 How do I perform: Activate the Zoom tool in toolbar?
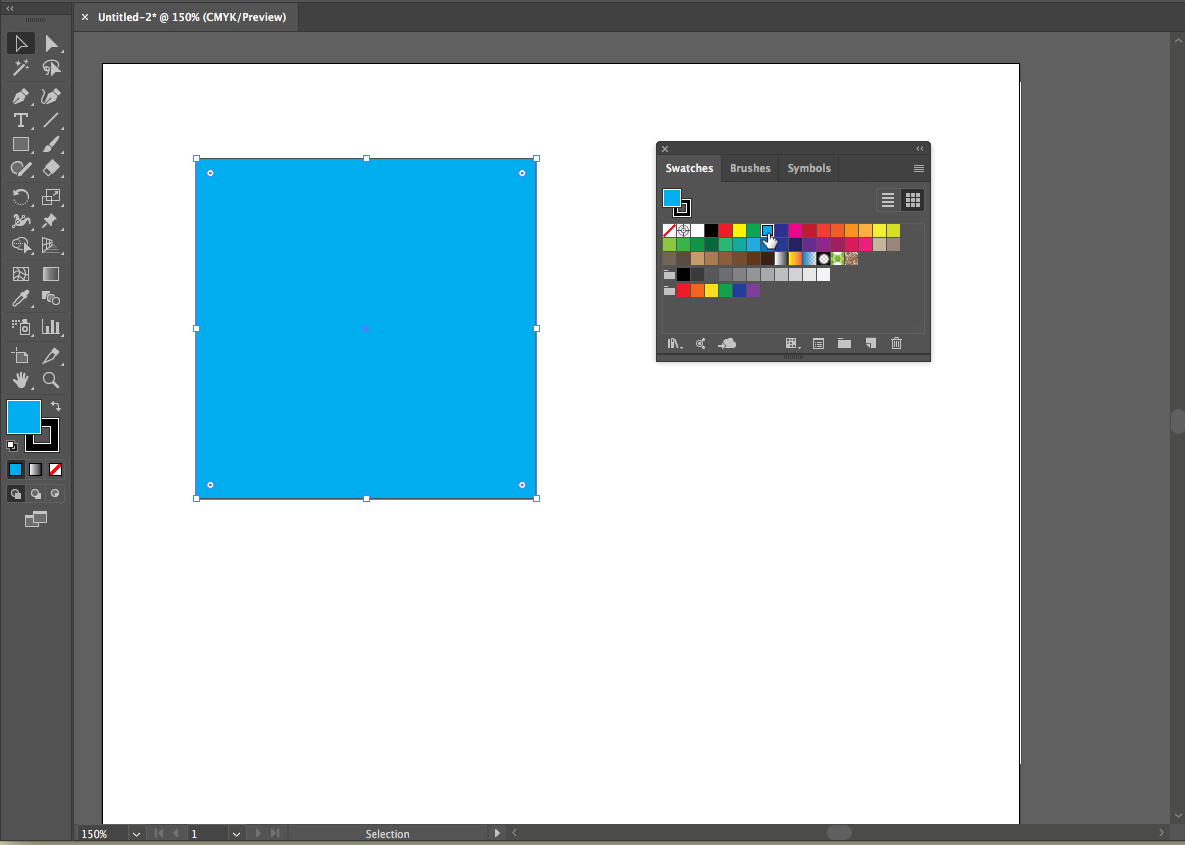[51, 380]
